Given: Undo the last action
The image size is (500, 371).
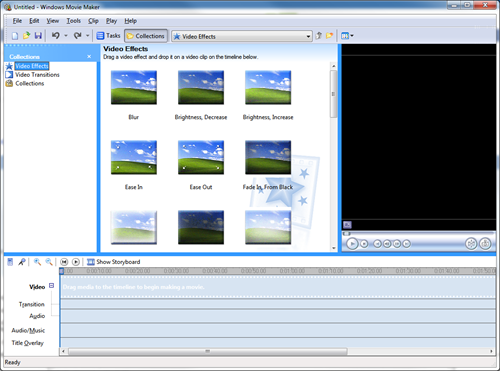Looking at the screenshot, I should click(56, 36).
